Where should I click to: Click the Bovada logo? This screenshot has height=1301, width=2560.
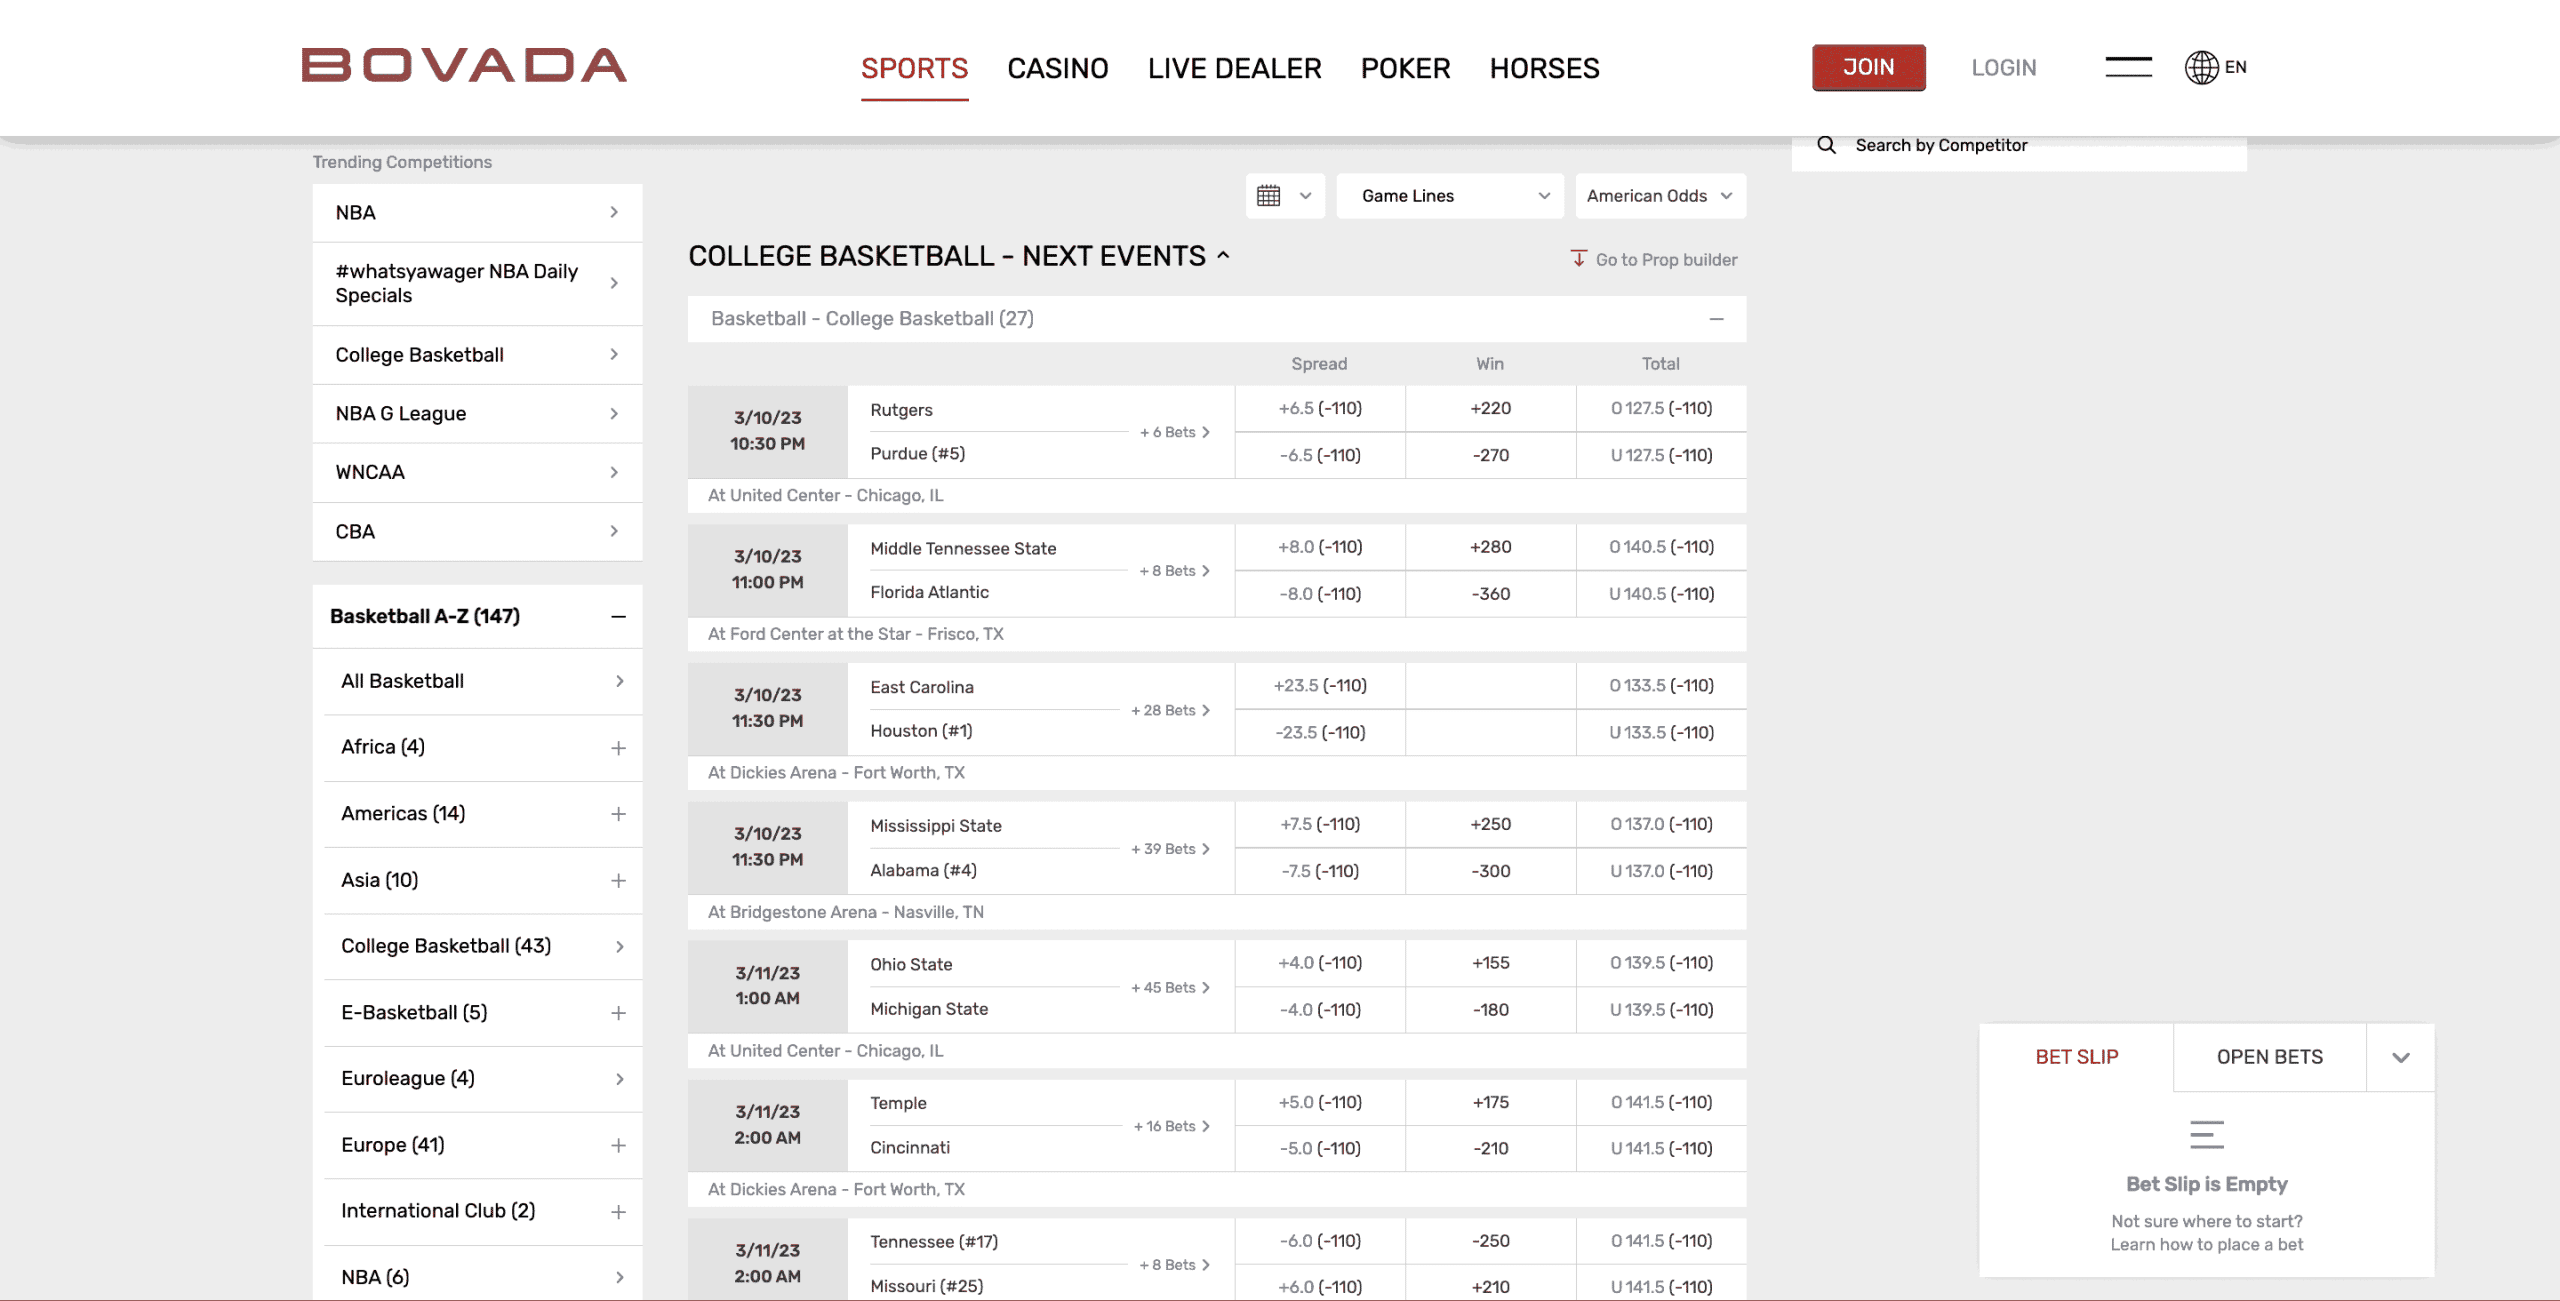pos(464,66)
